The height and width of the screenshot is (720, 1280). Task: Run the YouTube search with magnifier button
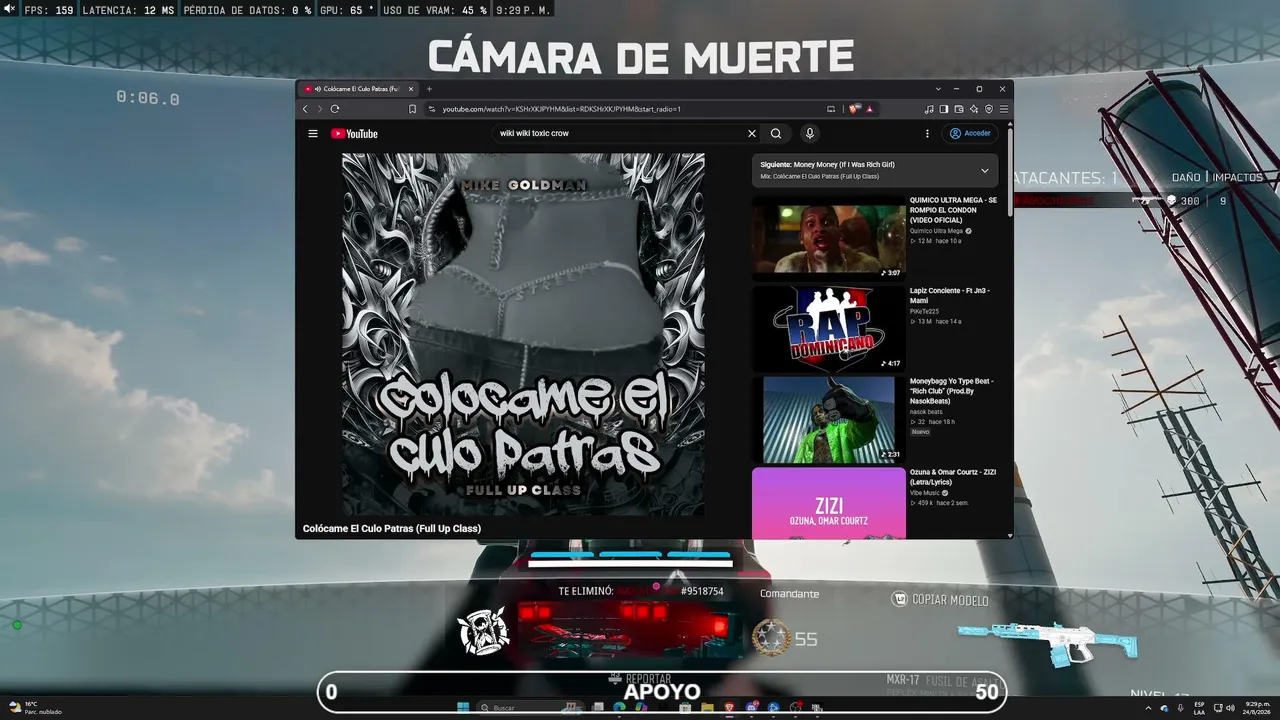pos(776,133)
